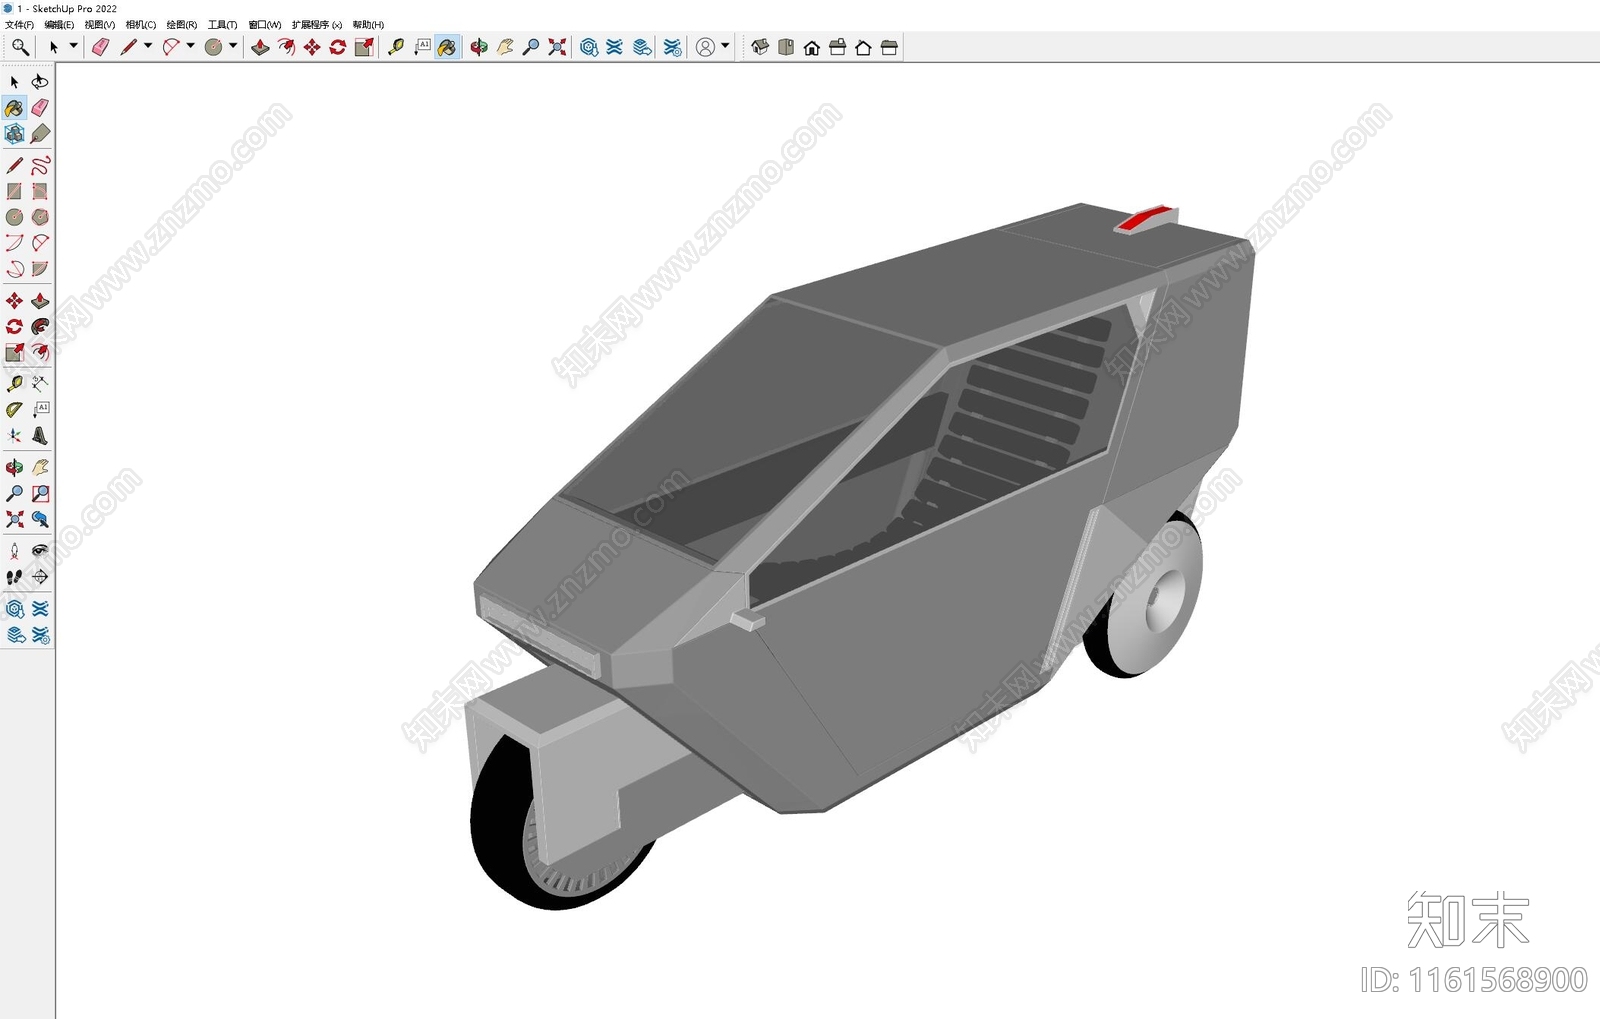Viewport: 1600px width, 1019px height.
Task: Open the 相机(C) menu
Action: click(x=141, y=25)
